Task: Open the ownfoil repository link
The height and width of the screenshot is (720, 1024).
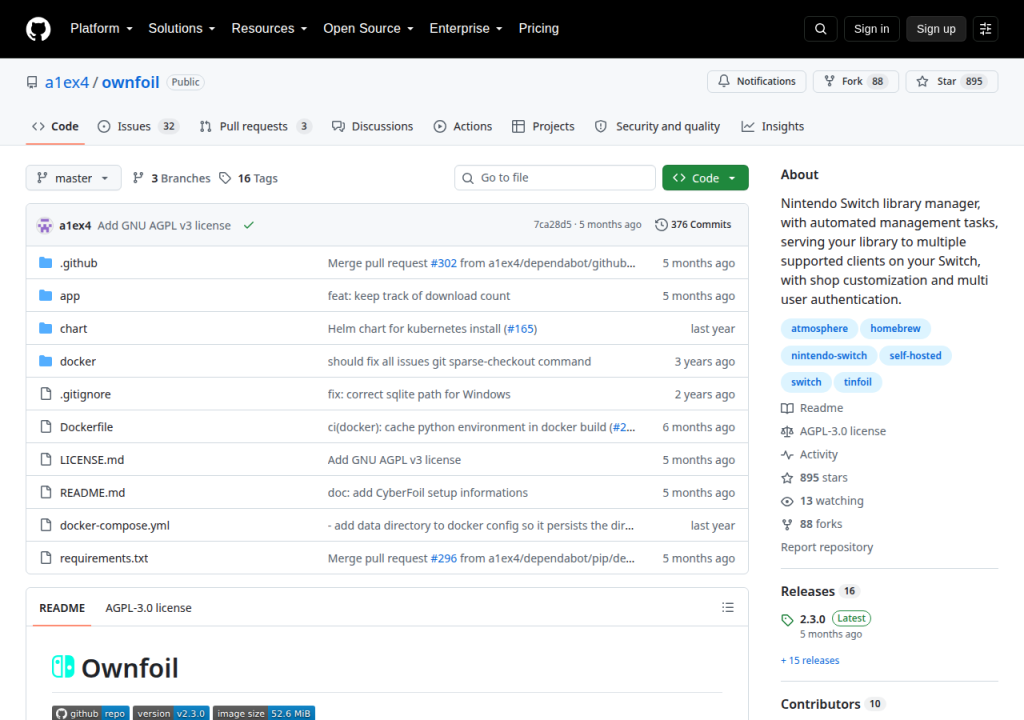Action: (x=131, y=82)
